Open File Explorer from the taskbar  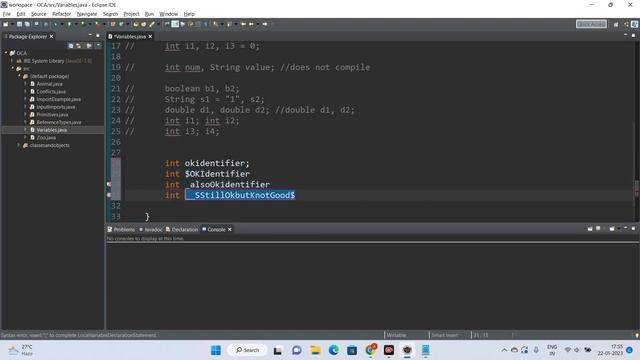point(315,350)
